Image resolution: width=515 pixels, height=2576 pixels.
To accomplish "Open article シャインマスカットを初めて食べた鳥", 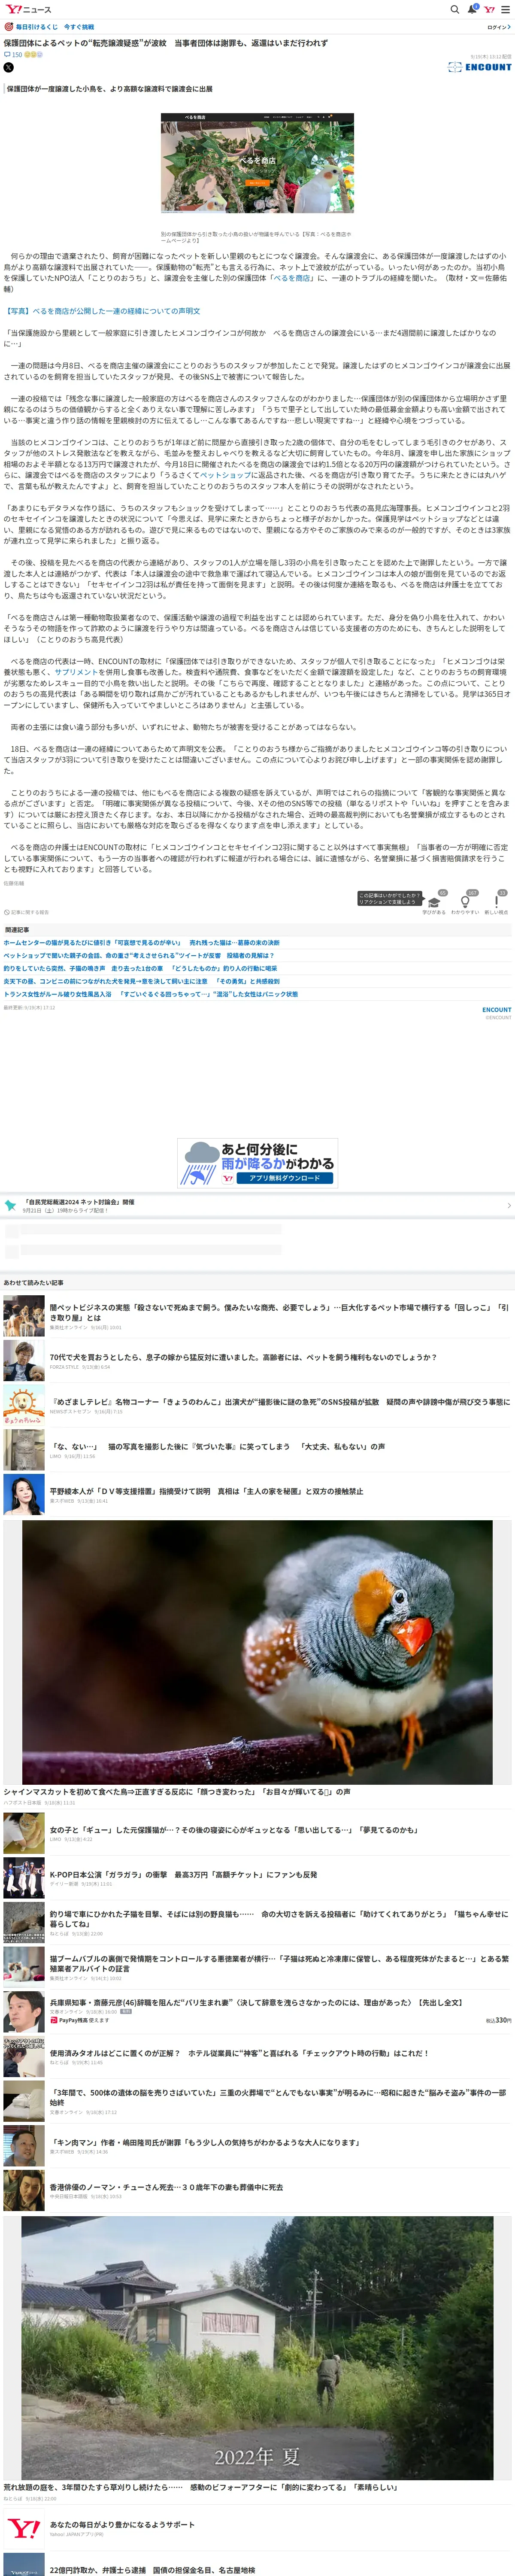I will coord(177,1791).
